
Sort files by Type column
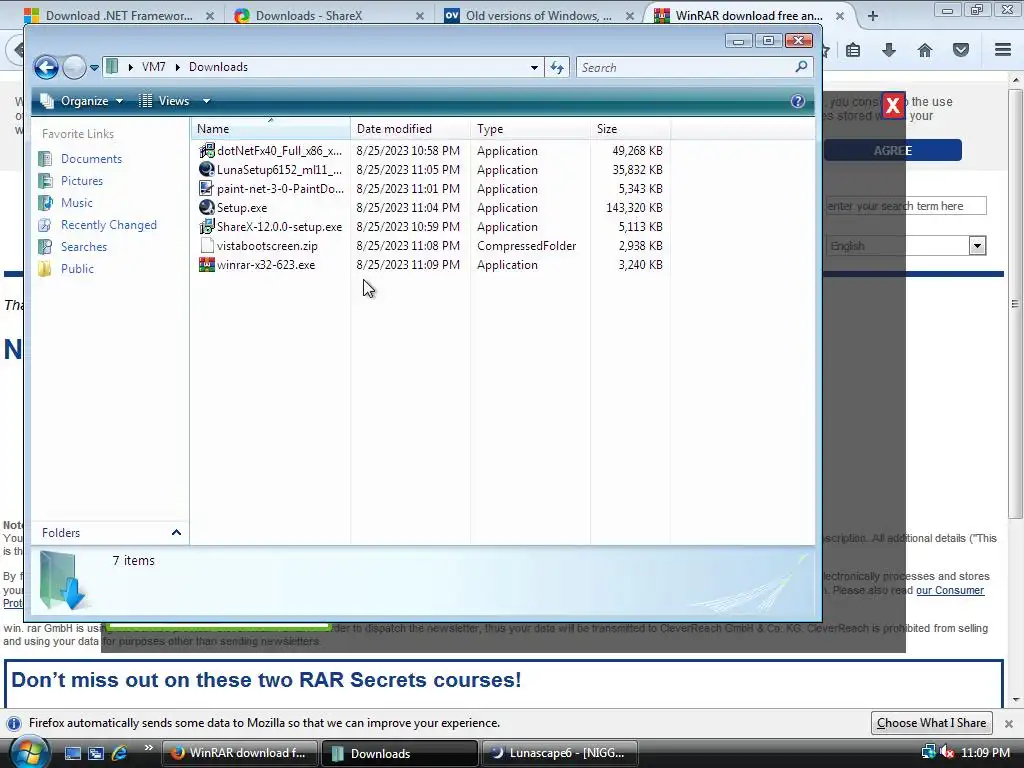pos(530,129)
